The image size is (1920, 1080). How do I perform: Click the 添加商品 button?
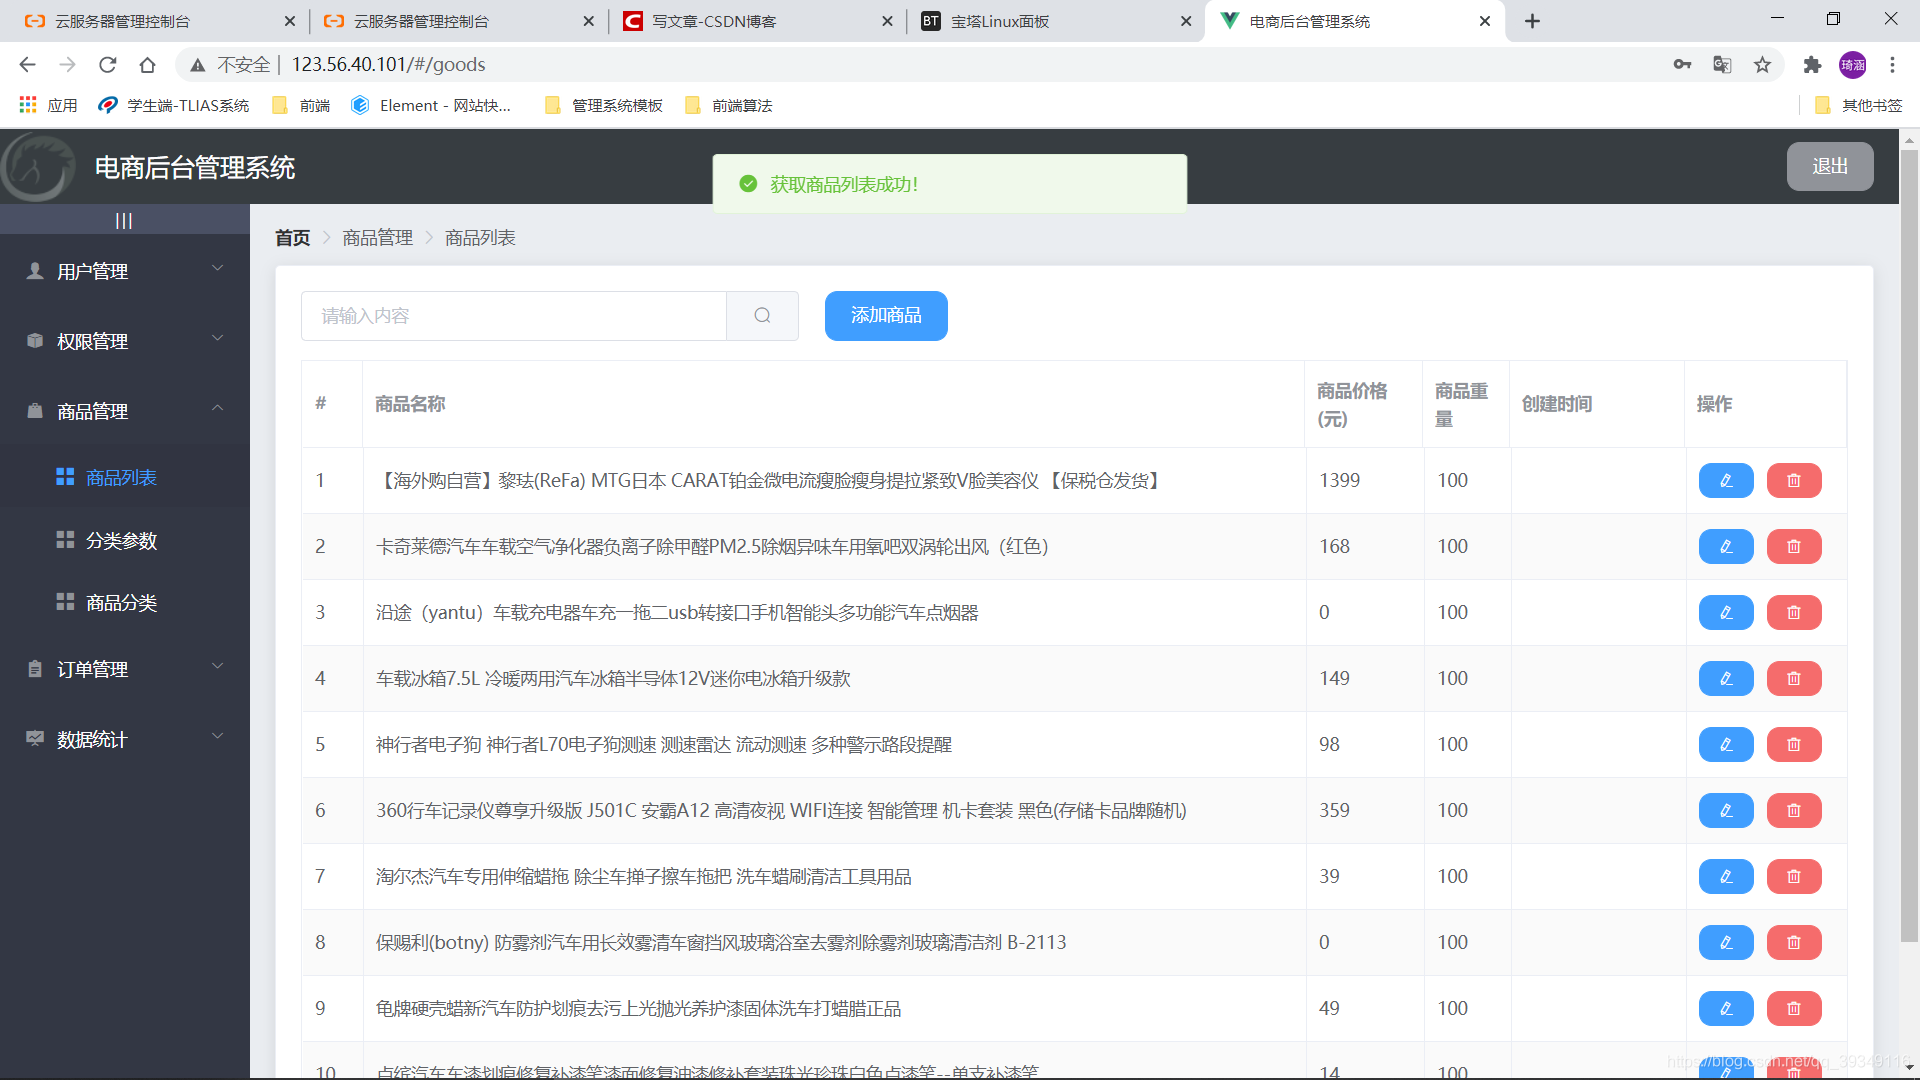886,316
